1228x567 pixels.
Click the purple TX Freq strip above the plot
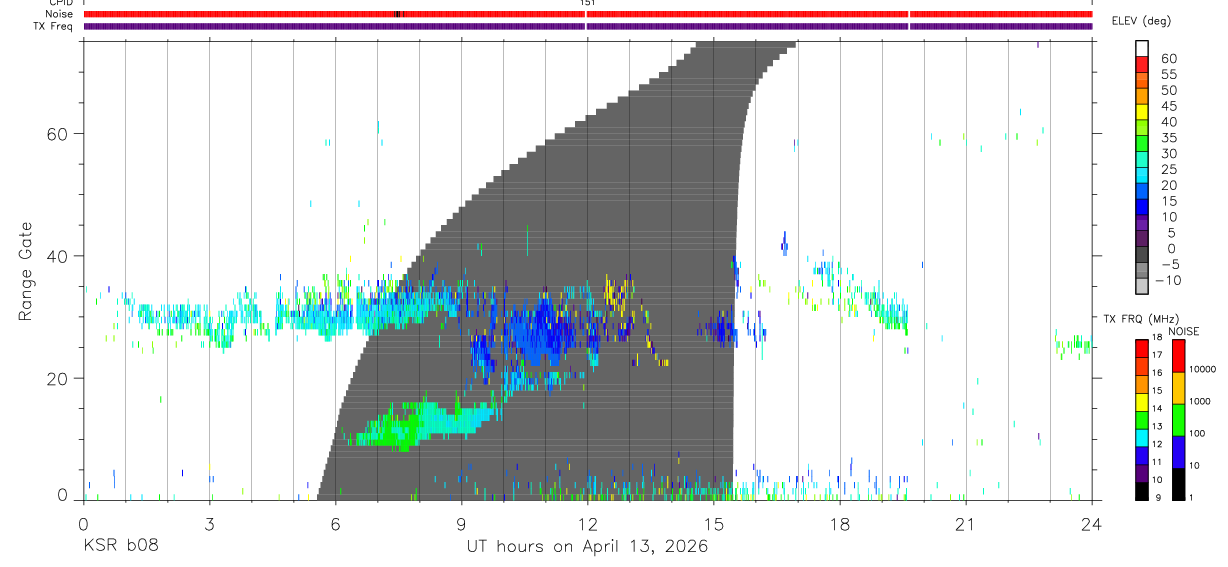click(587, 26)
